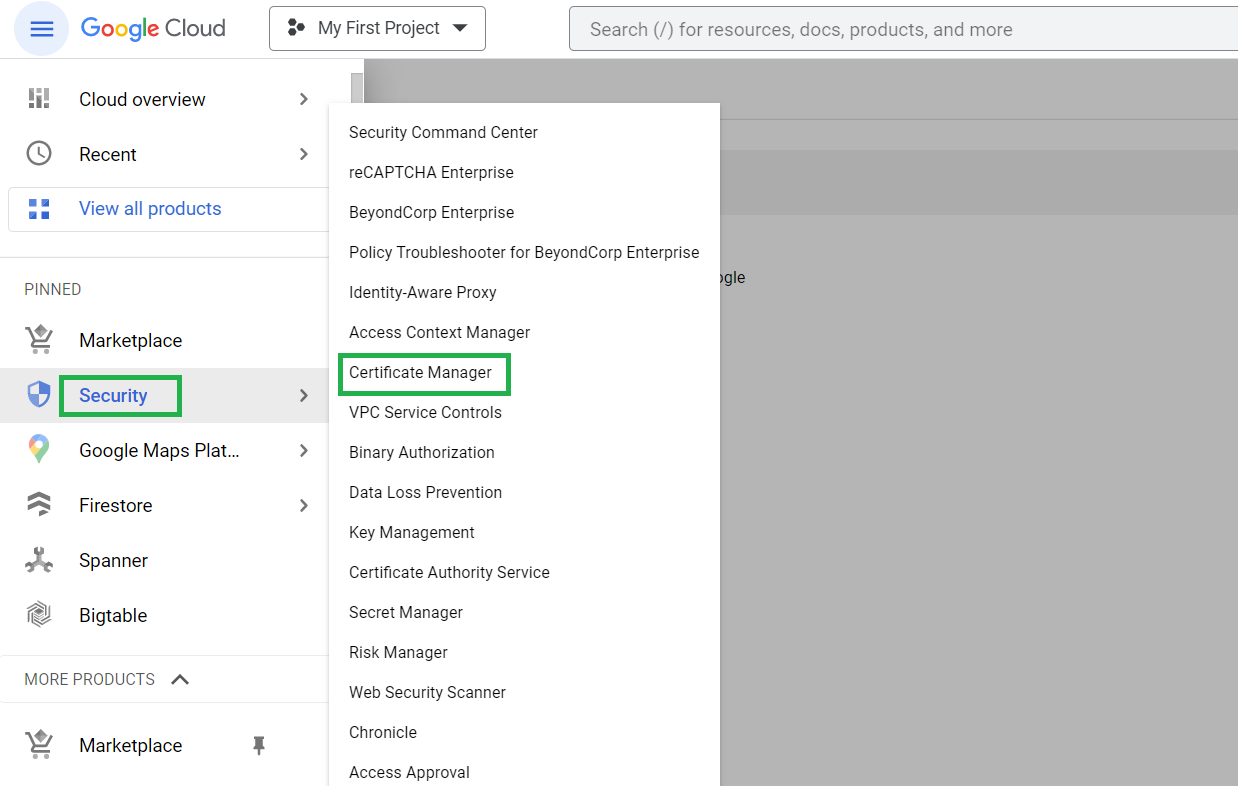Viewport: 1238px width, 786px height.
Task: Click the Firestore icon
Action: pos(39,505)
